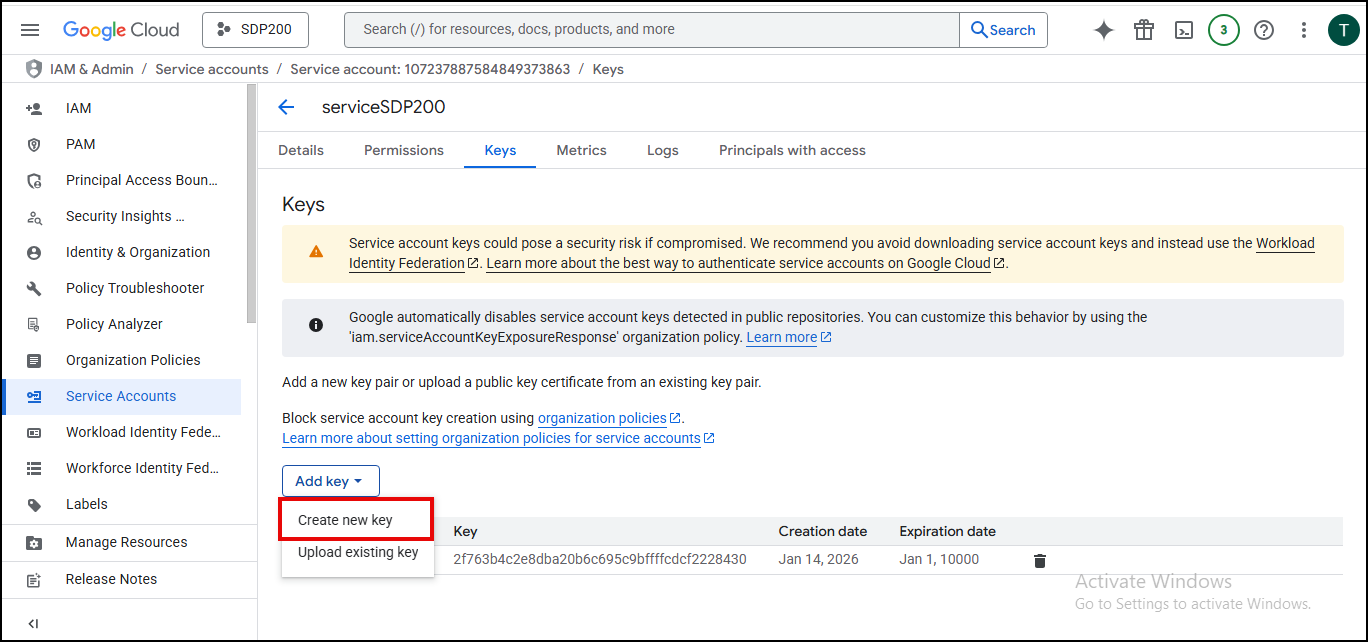Collapse the left navigation panel
The height and width of the screenshot is (642, 1368).
(x=33, y=623)
